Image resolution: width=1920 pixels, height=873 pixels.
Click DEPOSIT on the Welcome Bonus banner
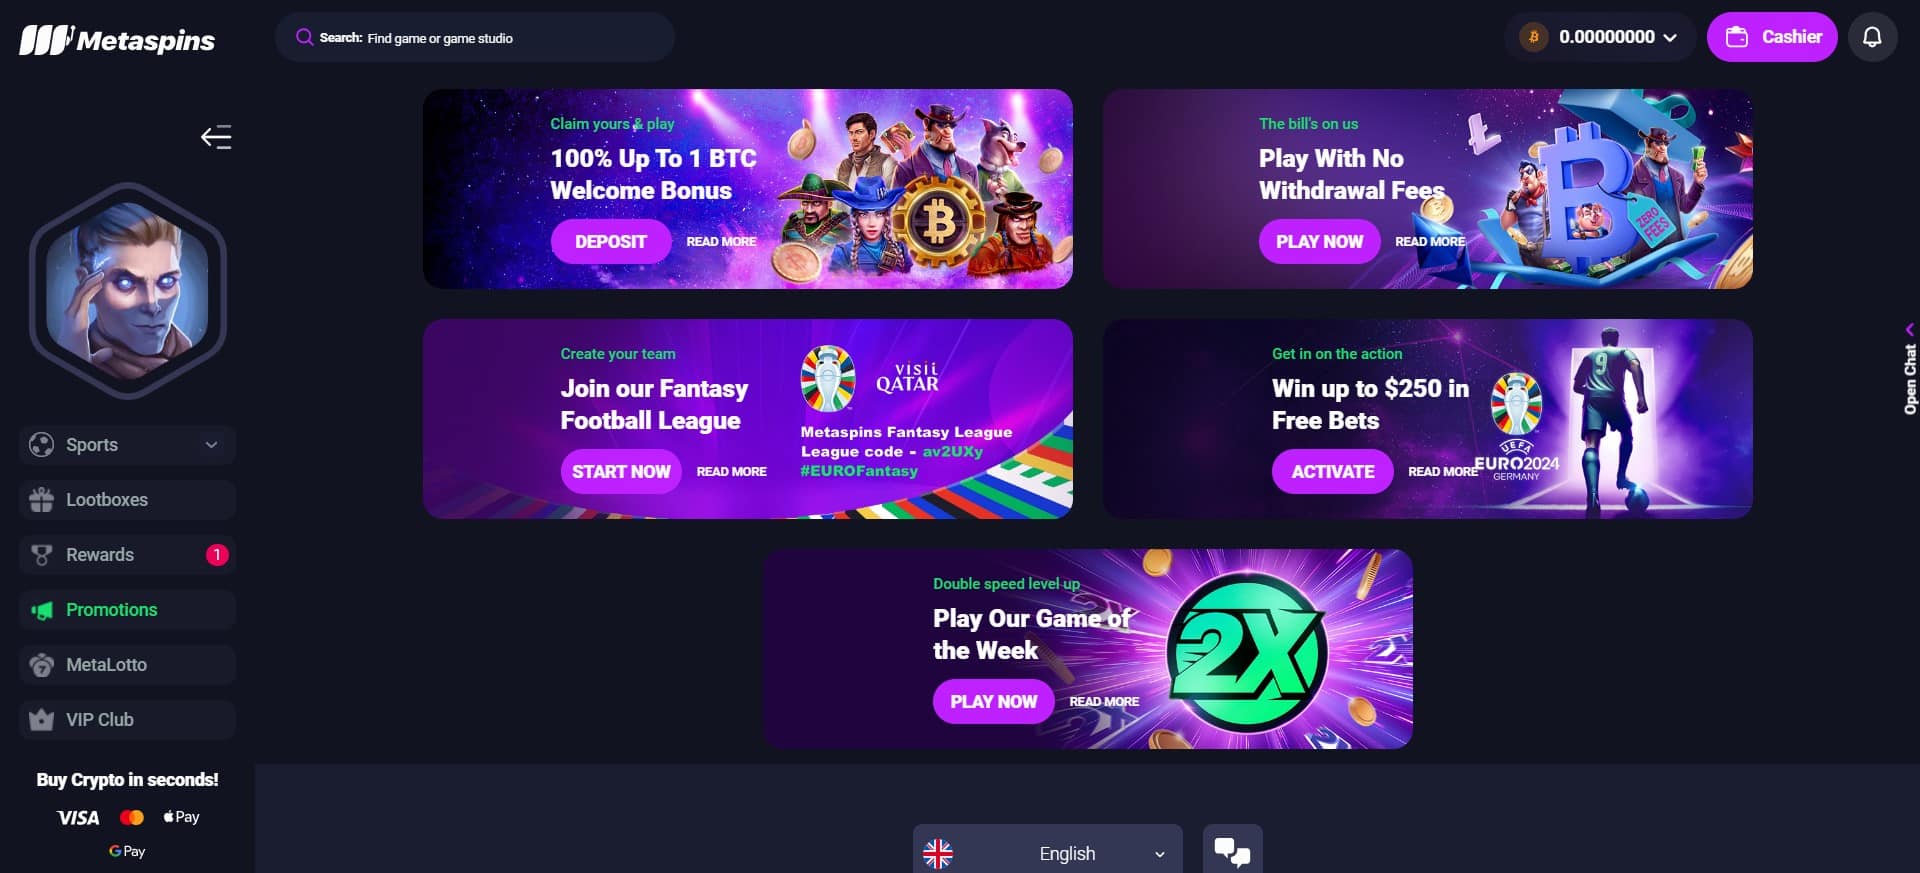610,242
